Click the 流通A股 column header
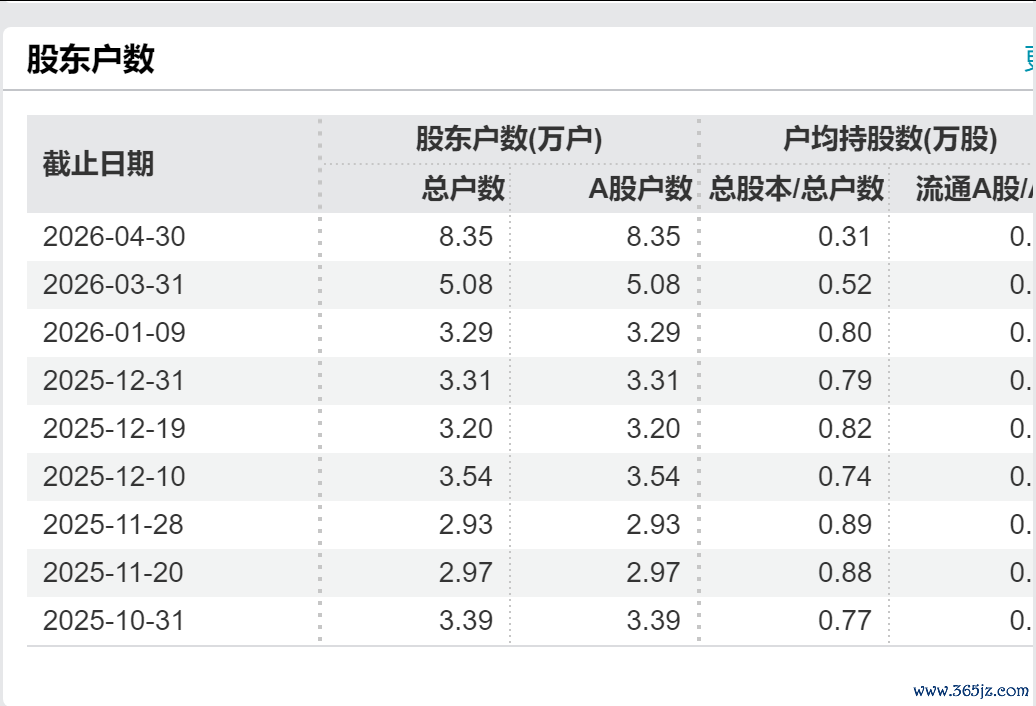1036x706 pixels. pos(975,189)
